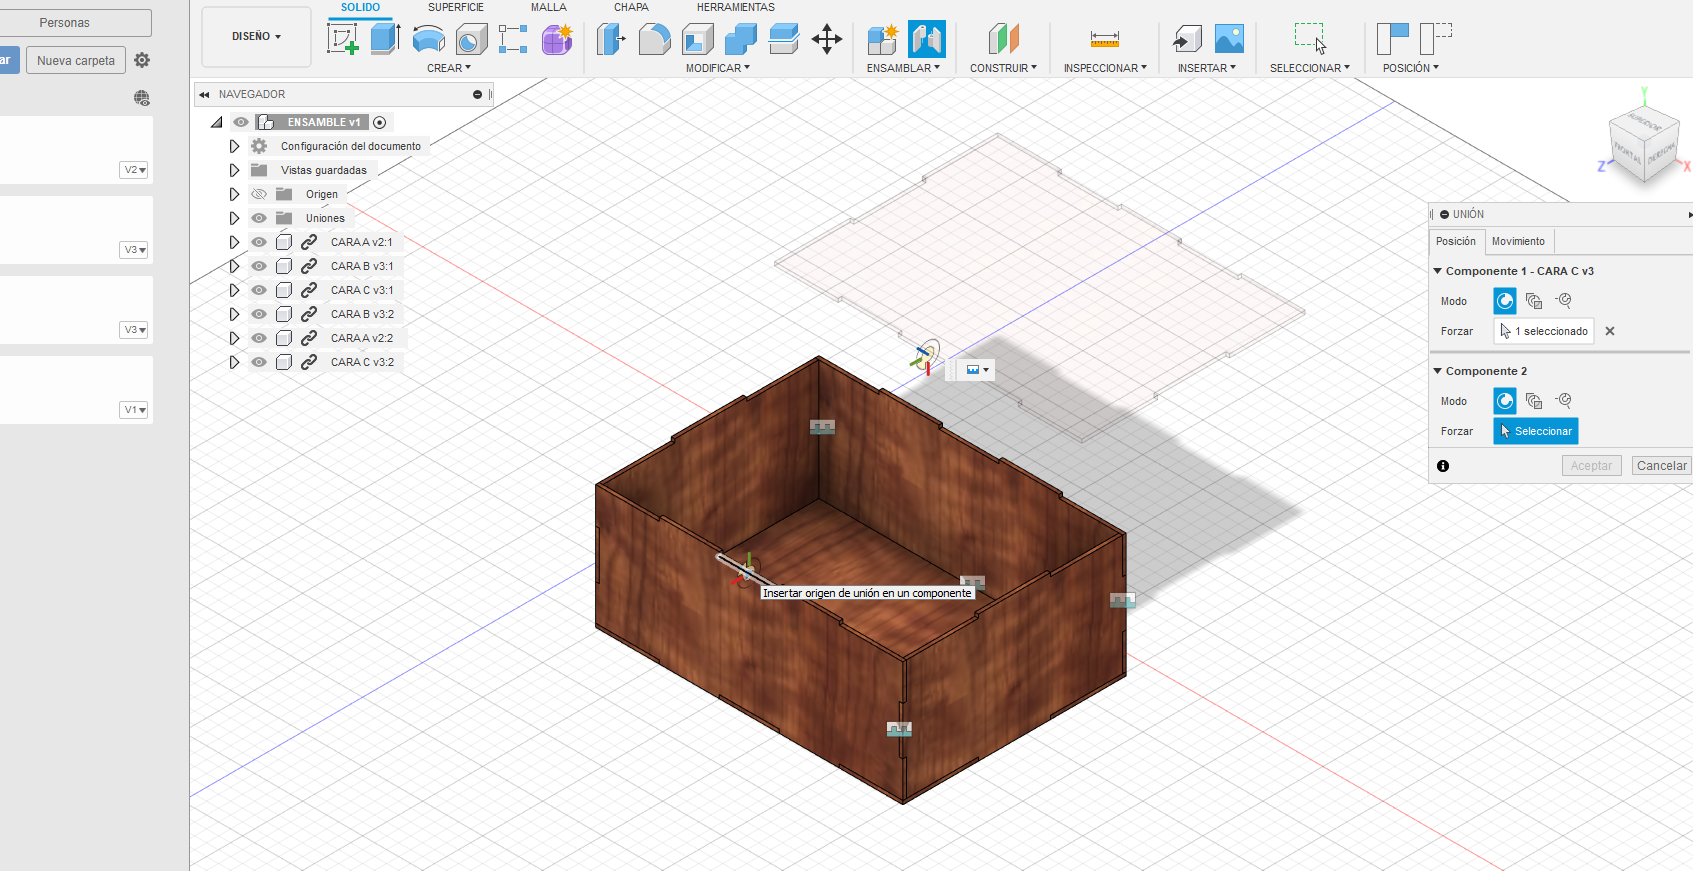
Task: Click the Create Form purple icon
Action: pyautogui.click(x=557, y=39)
